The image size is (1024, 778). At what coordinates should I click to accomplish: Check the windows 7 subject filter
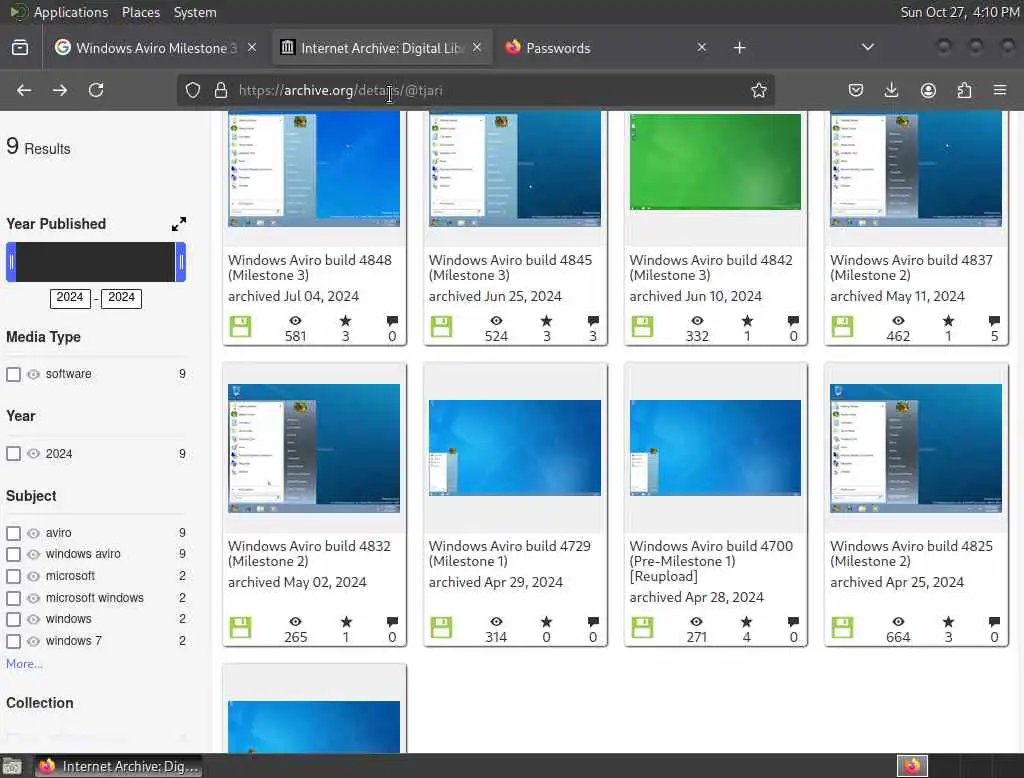click(x=13, y=641)
